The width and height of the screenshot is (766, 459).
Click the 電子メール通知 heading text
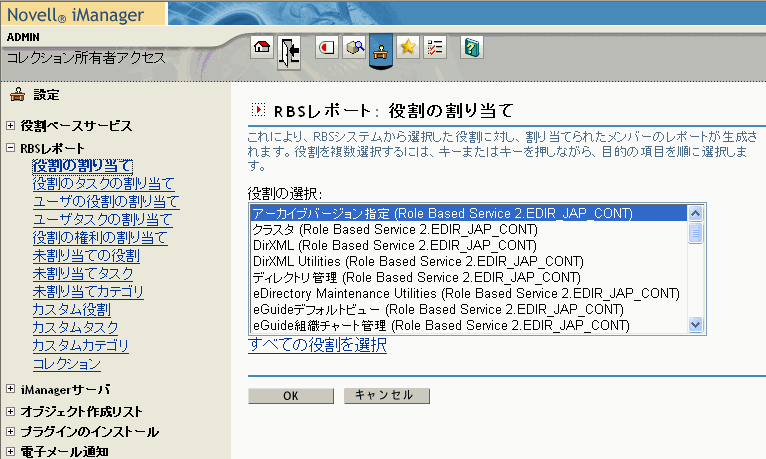point(64,452)
